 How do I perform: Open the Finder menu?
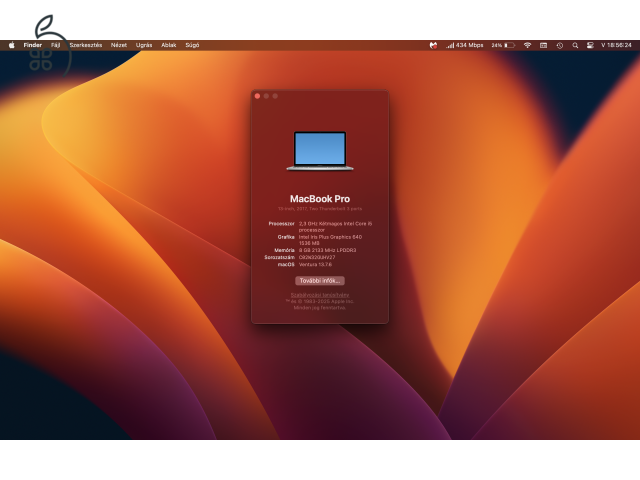[33, 45]
